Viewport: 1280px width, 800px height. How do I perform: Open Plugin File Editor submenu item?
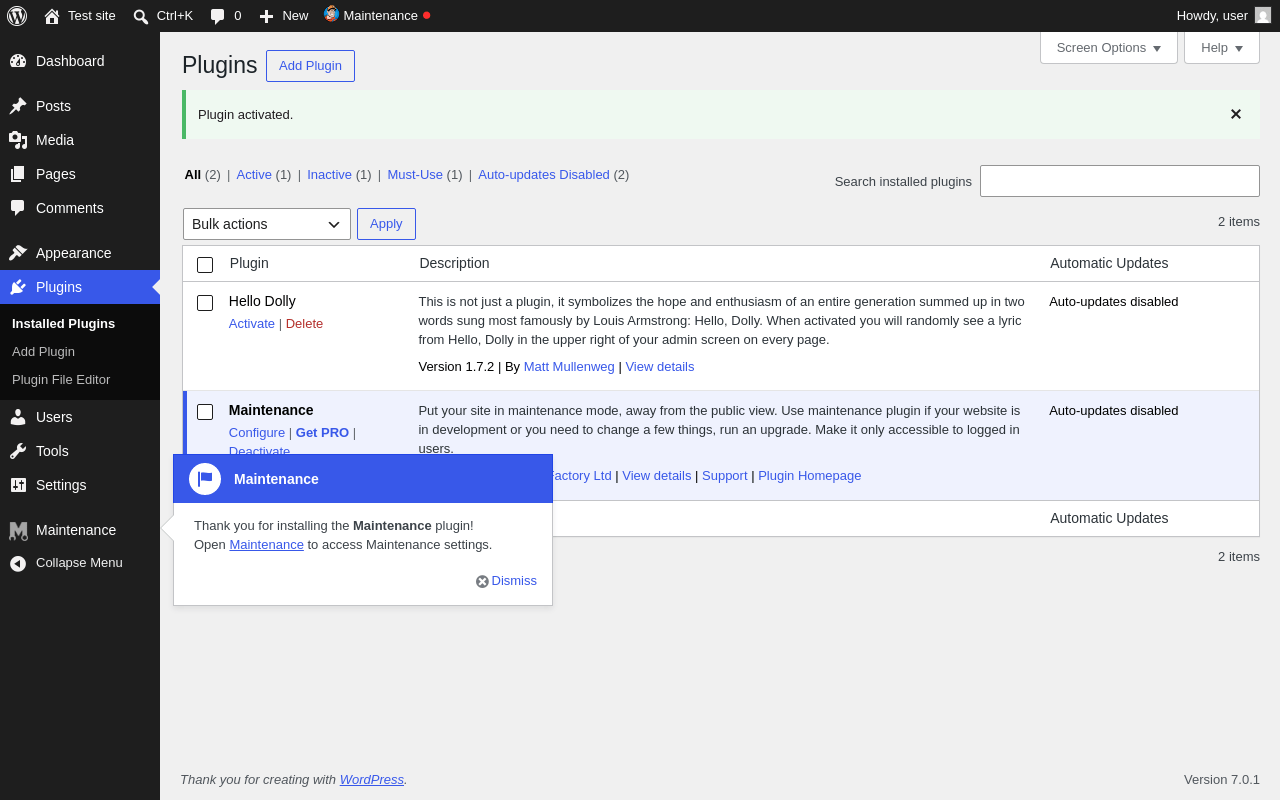(x=61, y=379)
